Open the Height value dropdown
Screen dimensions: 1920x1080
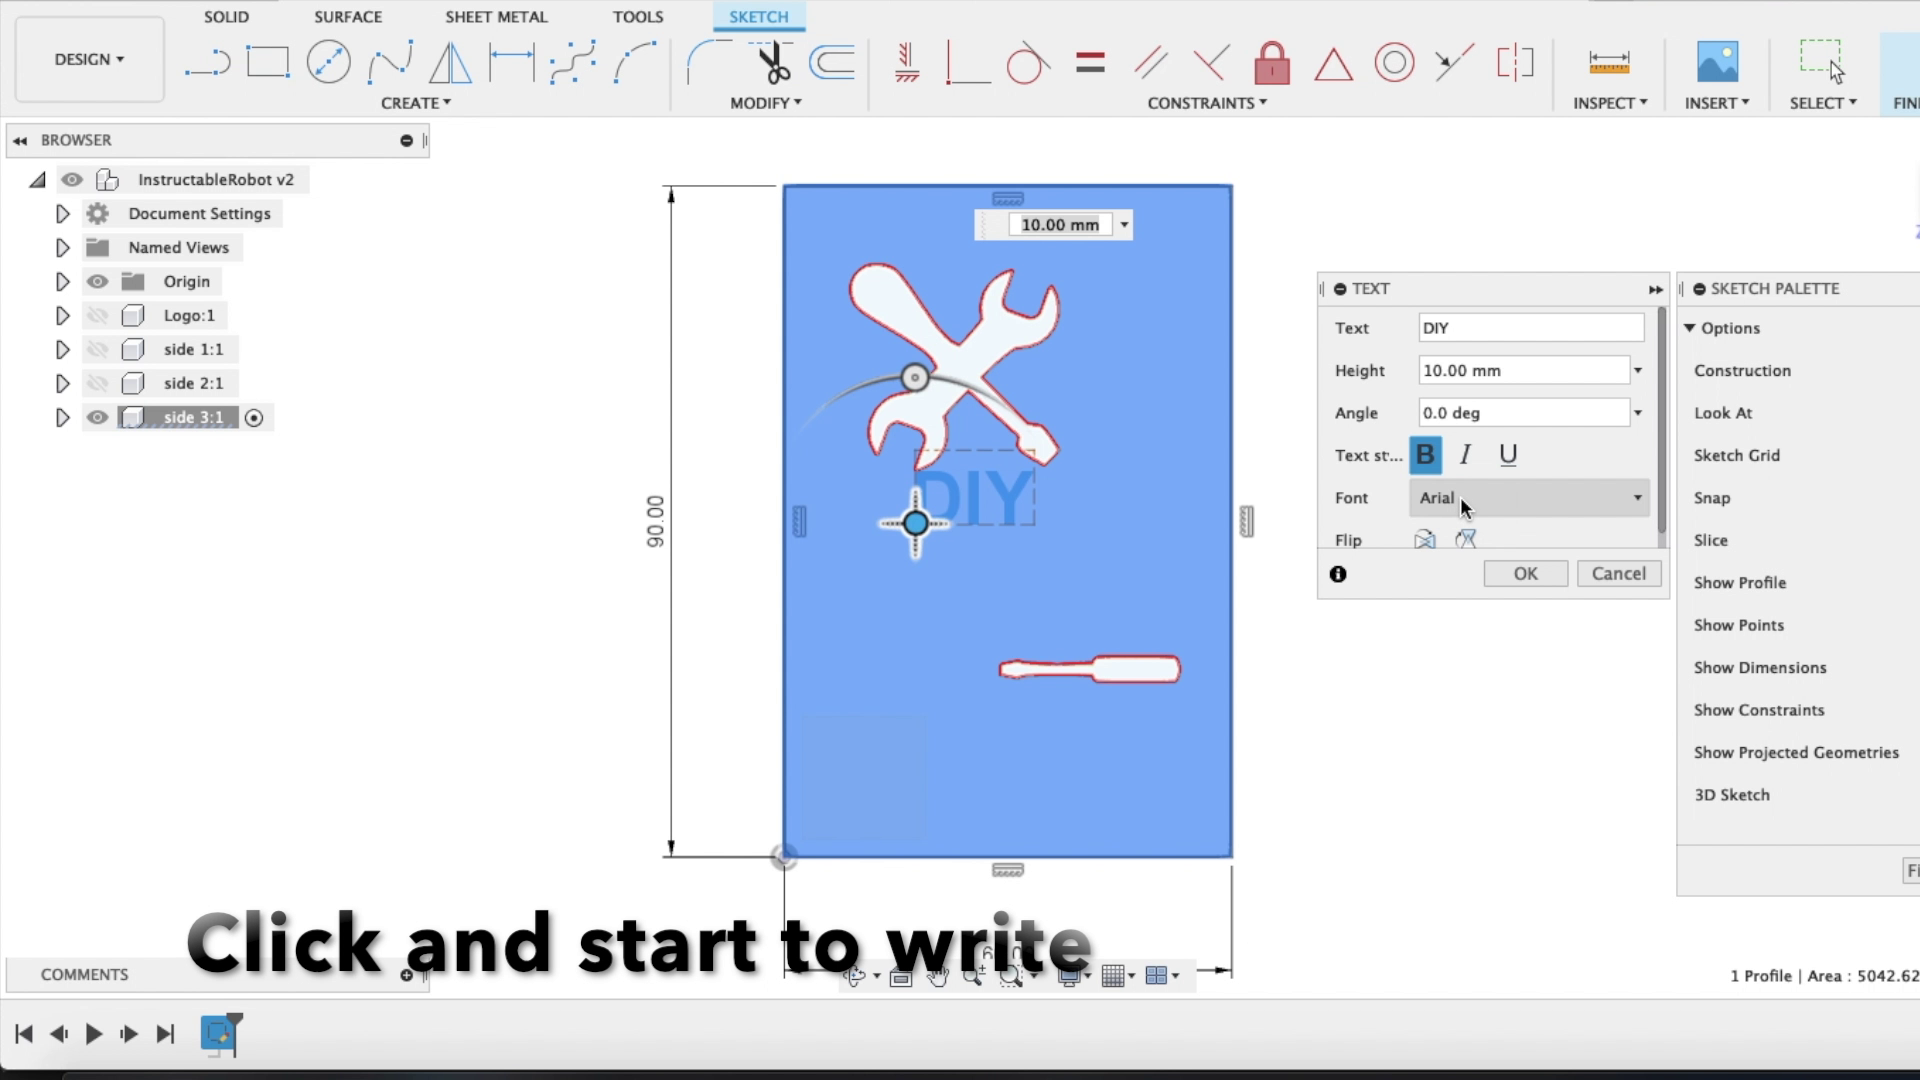click(1638, 370)
